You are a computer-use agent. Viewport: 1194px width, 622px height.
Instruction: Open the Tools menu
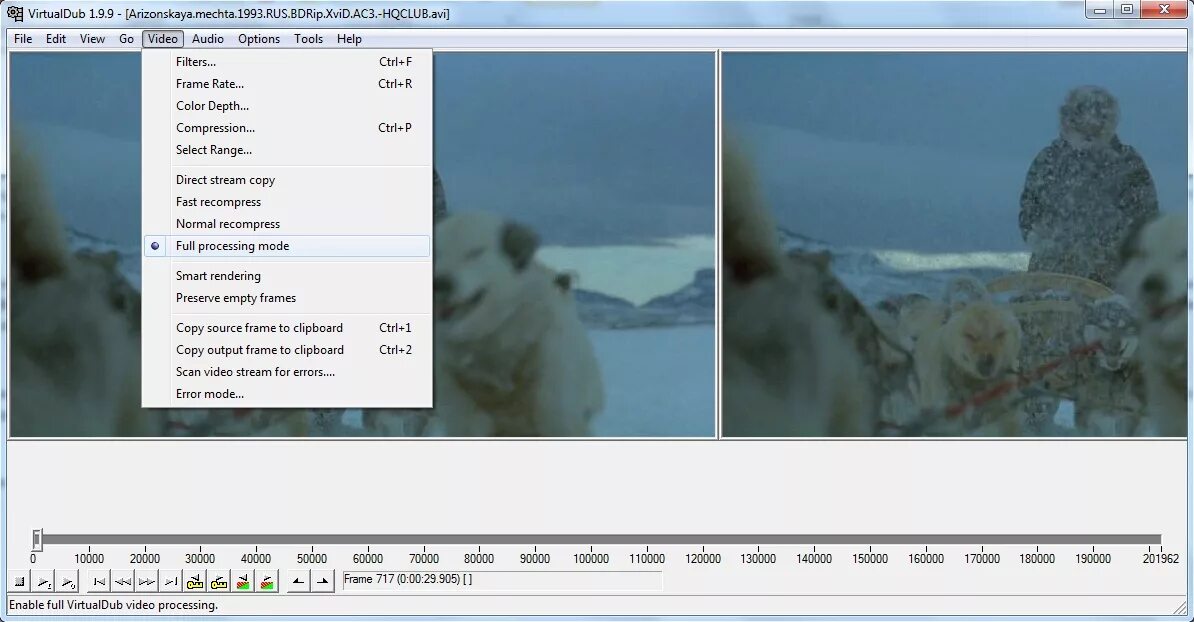pos(308,39)
